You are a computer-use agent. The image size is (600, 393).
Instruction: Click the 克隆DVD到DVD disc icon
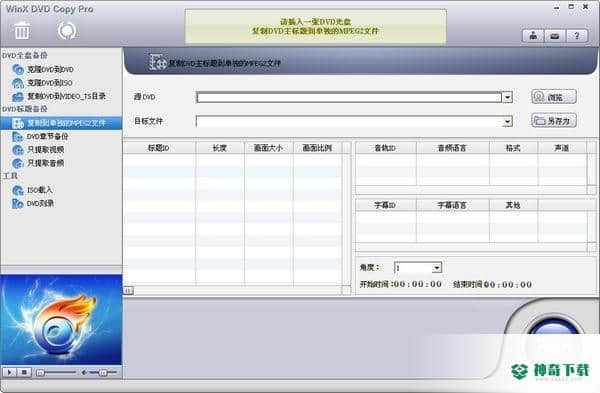click(x=18, y=69)
